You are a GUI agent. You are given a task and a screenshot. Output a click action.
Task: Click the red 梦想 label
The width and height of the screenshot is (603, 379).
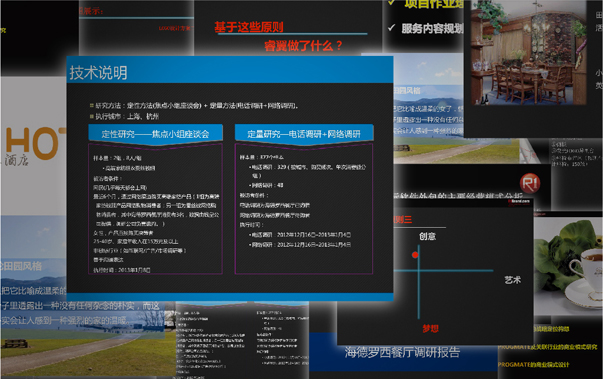coord(430,329)
